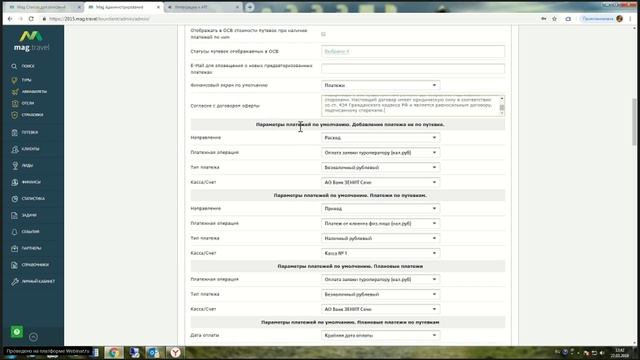Open the Направление dropdown showing Приход
640x360 pixels.
click(380, 209)
